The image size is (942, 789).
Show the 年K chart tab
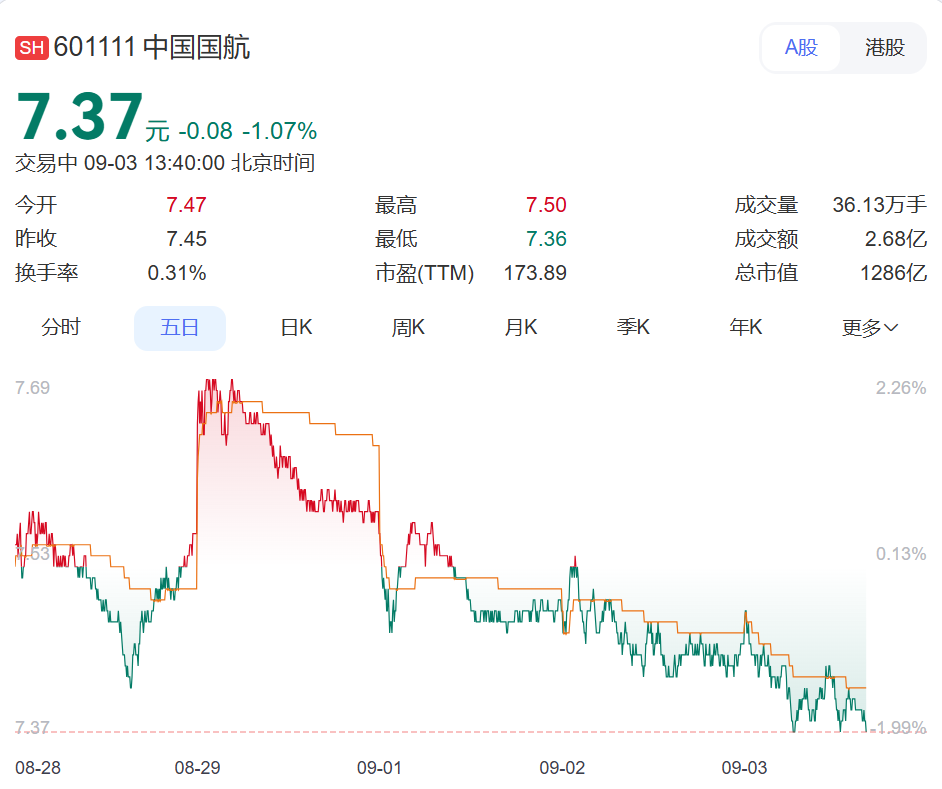[746, 328]
